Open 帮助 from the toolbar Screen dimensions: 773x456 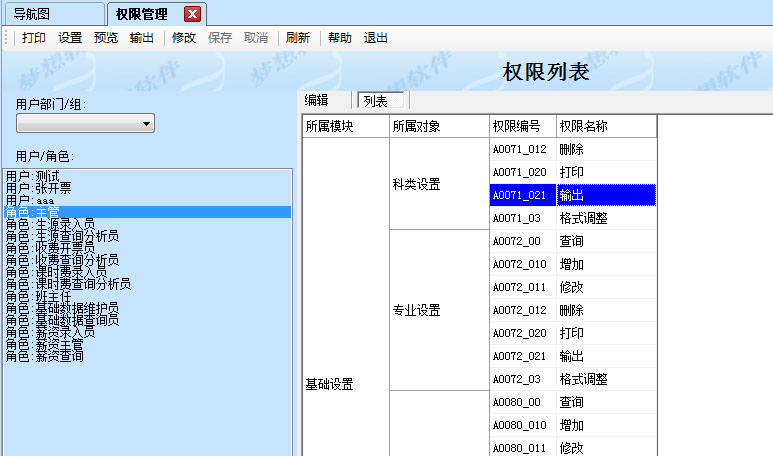click(x=340, y=38)
